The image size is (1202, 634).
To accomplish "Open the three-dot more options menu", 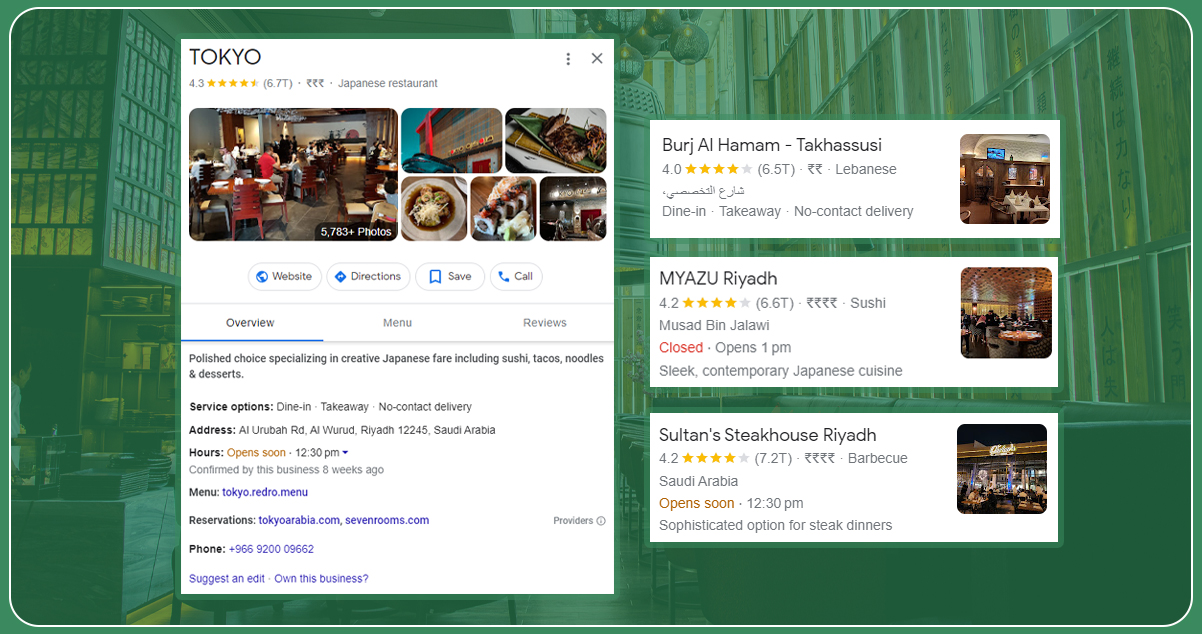I will click(x=568, y=59).
